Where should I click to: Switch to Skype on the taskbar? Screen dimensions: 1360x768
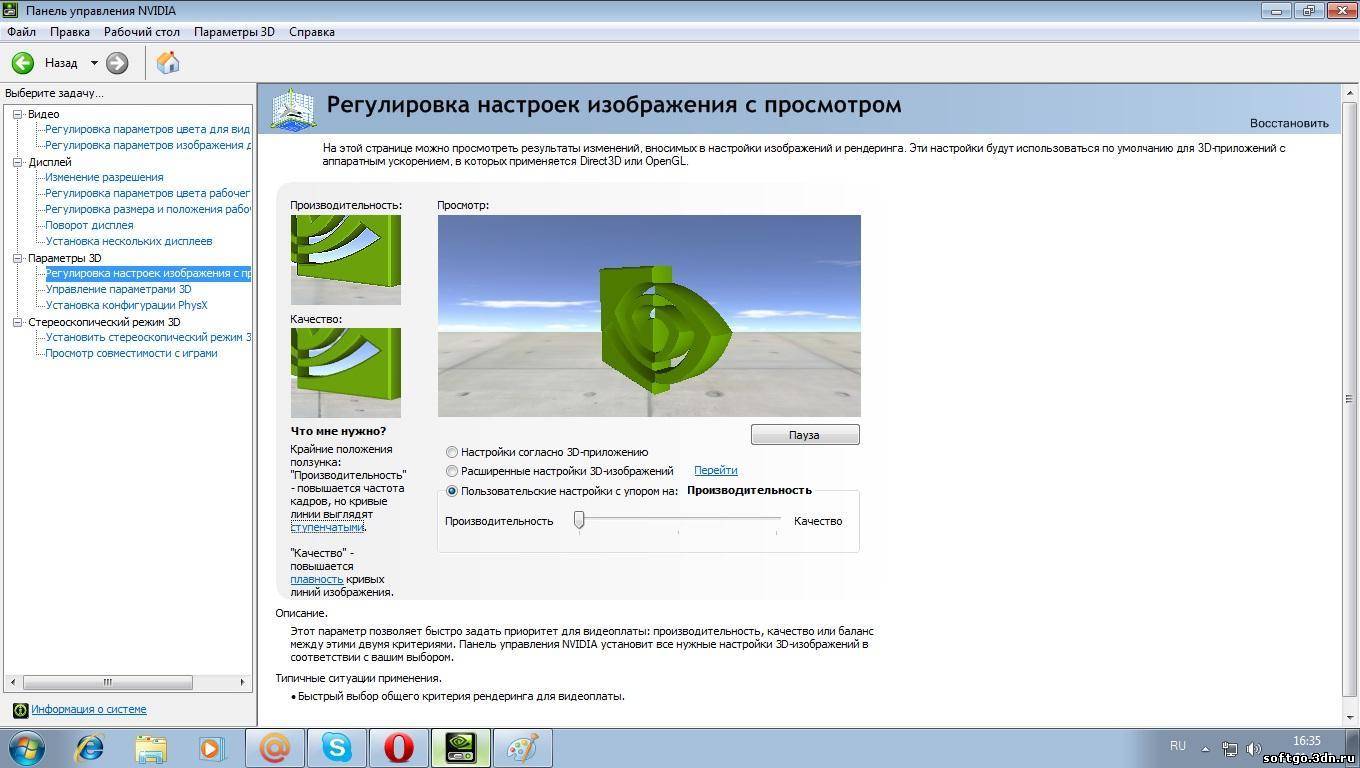tap(337, 748)
